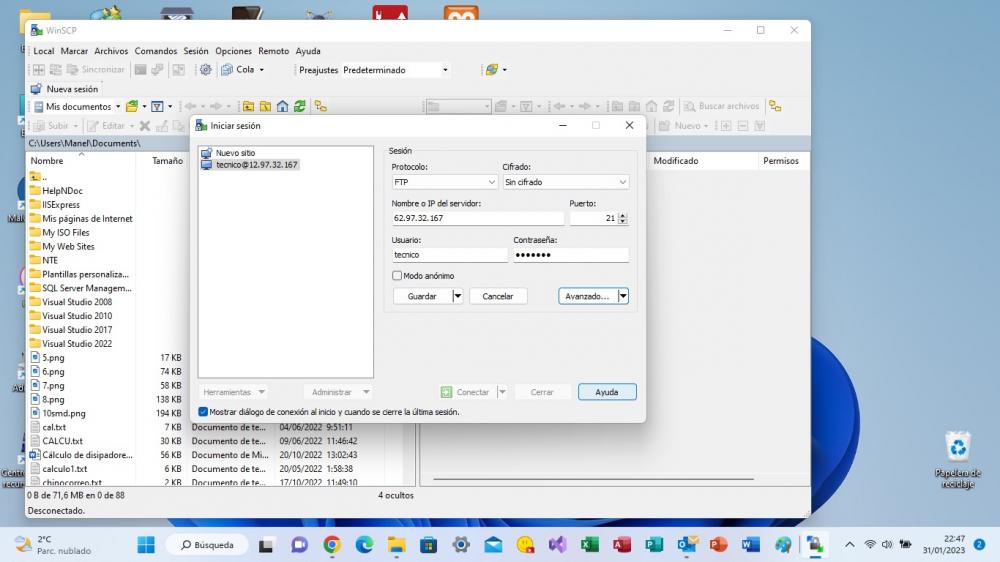This screenshot has height=562, width=1000.
Task: Open File Explorer from the taskbar
Action: (x=396, y=545)
